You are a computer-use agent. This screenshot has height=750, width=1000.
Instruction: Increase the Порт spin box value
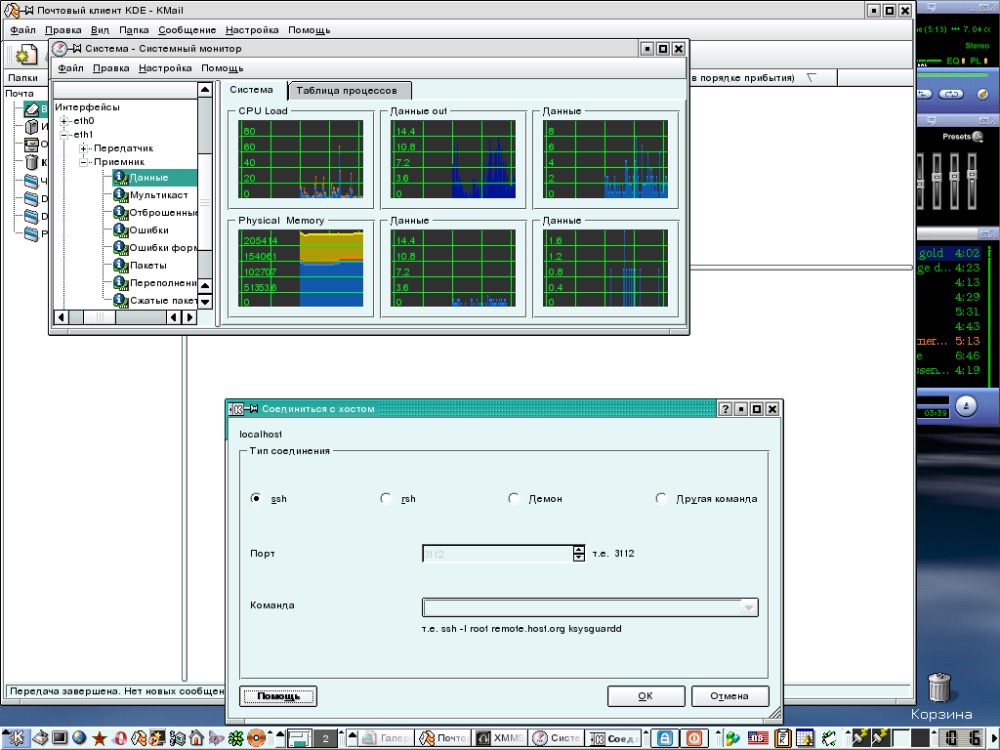[x=578, y=549]
